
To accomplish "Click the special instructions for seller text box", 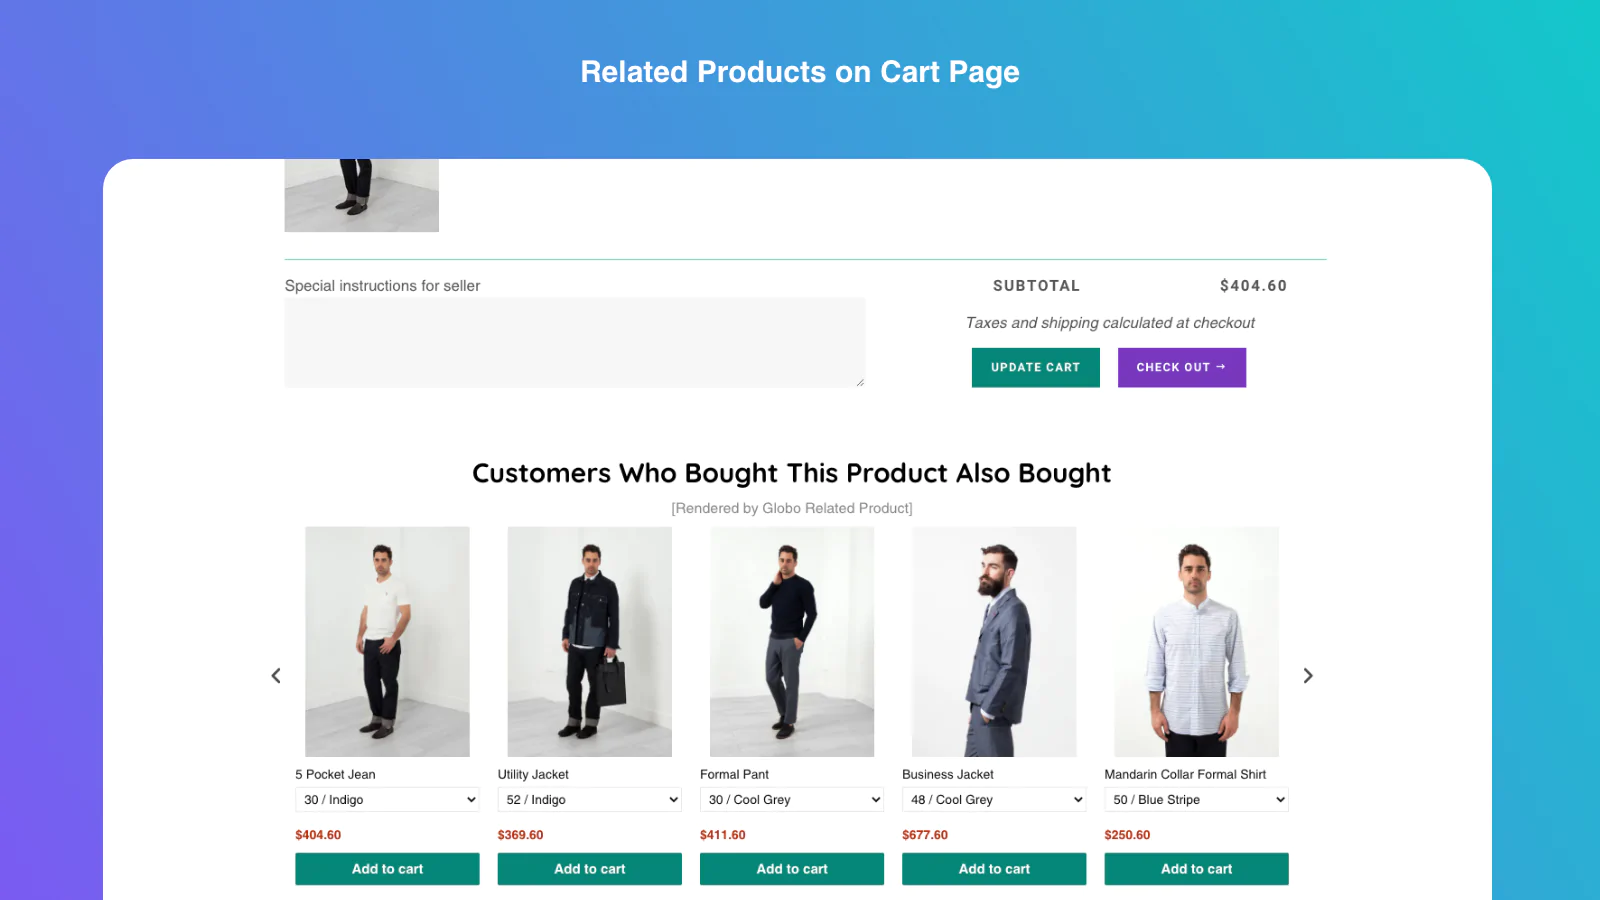I will point(574,342).
